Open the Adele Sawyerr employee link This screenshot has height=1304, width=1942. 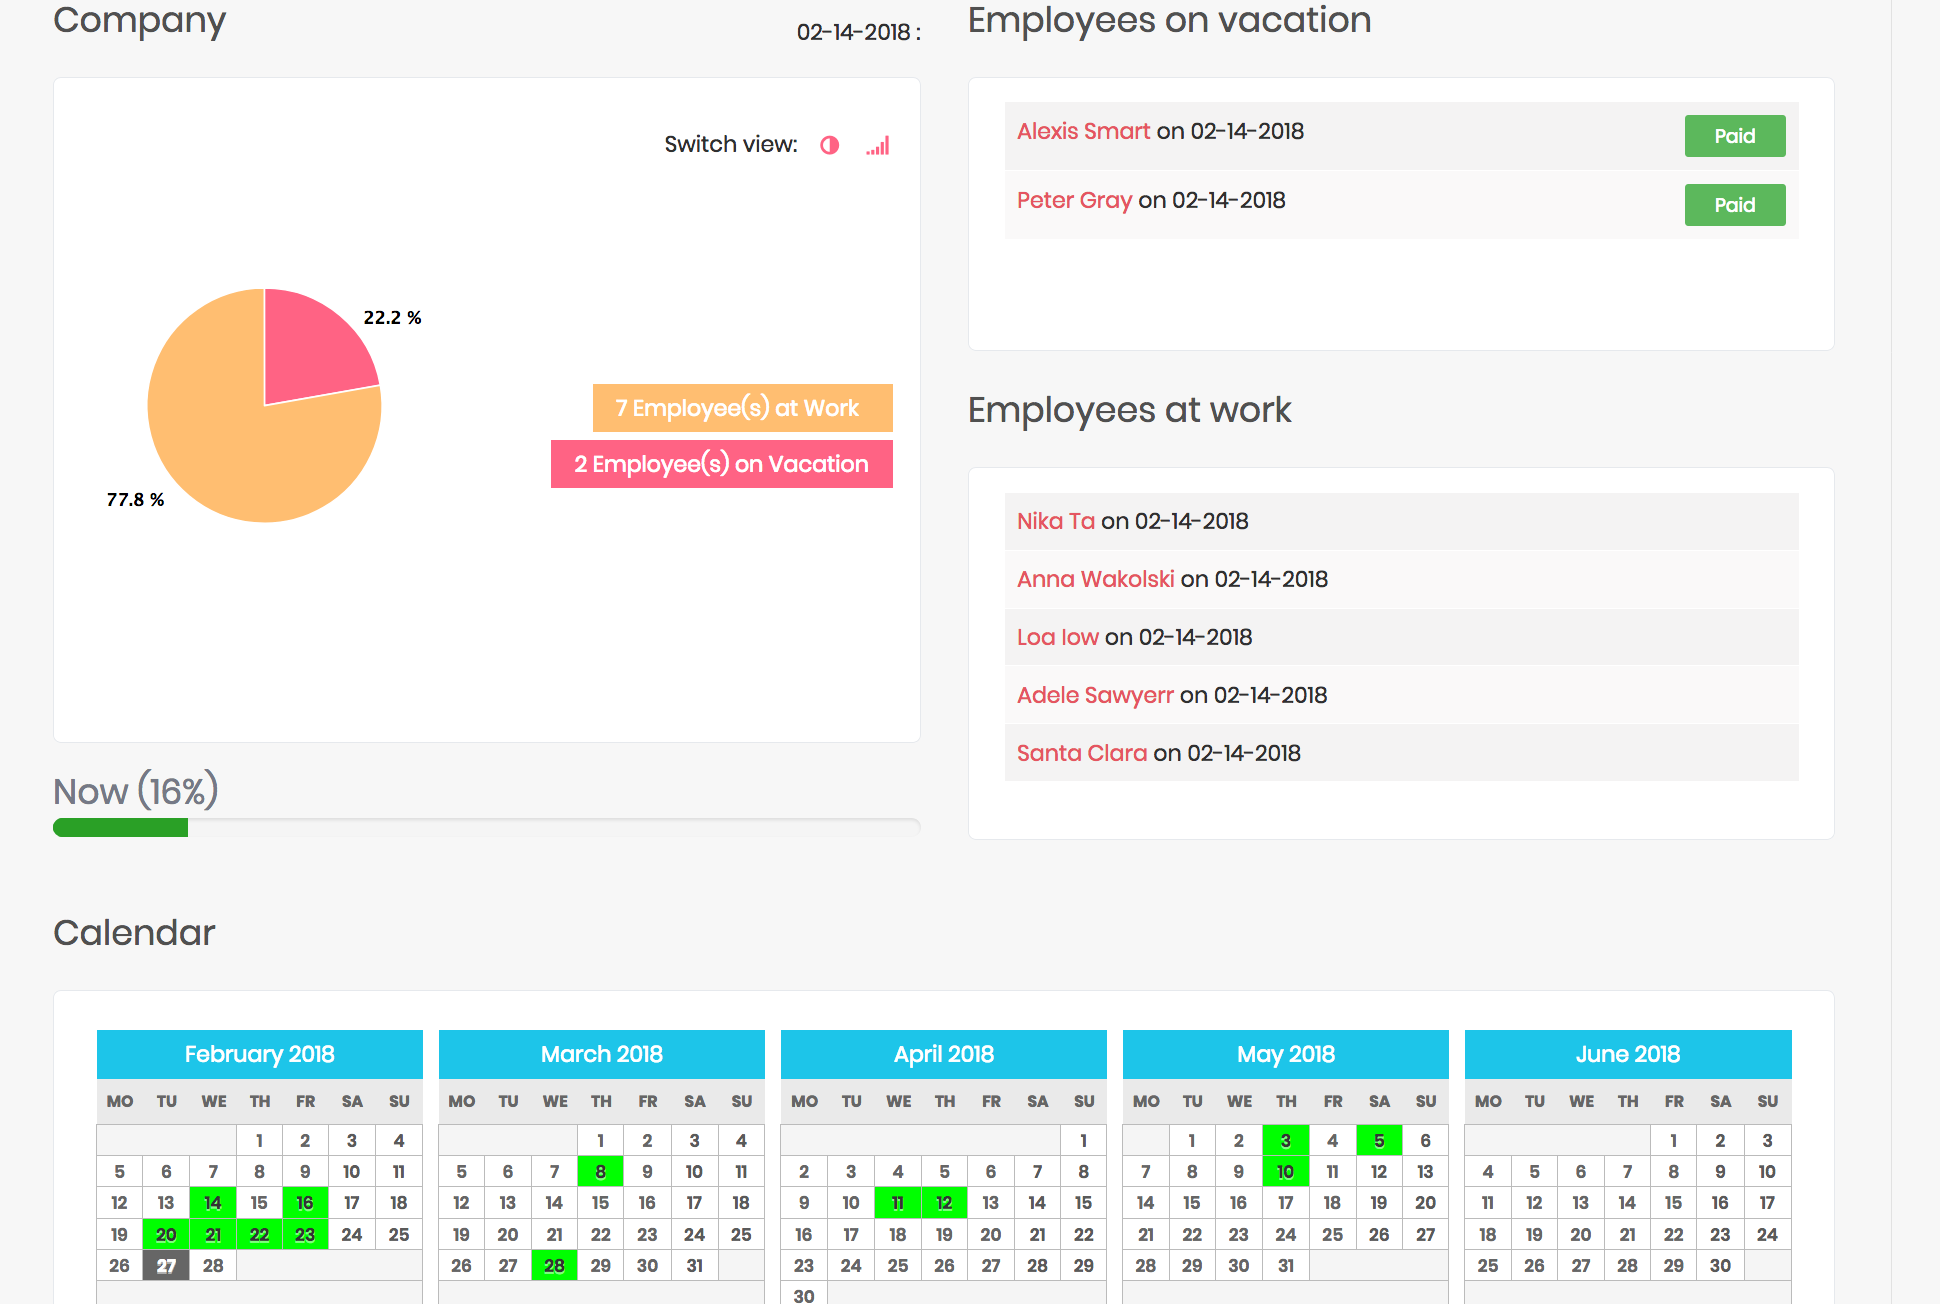click(x=1095, y=695)
